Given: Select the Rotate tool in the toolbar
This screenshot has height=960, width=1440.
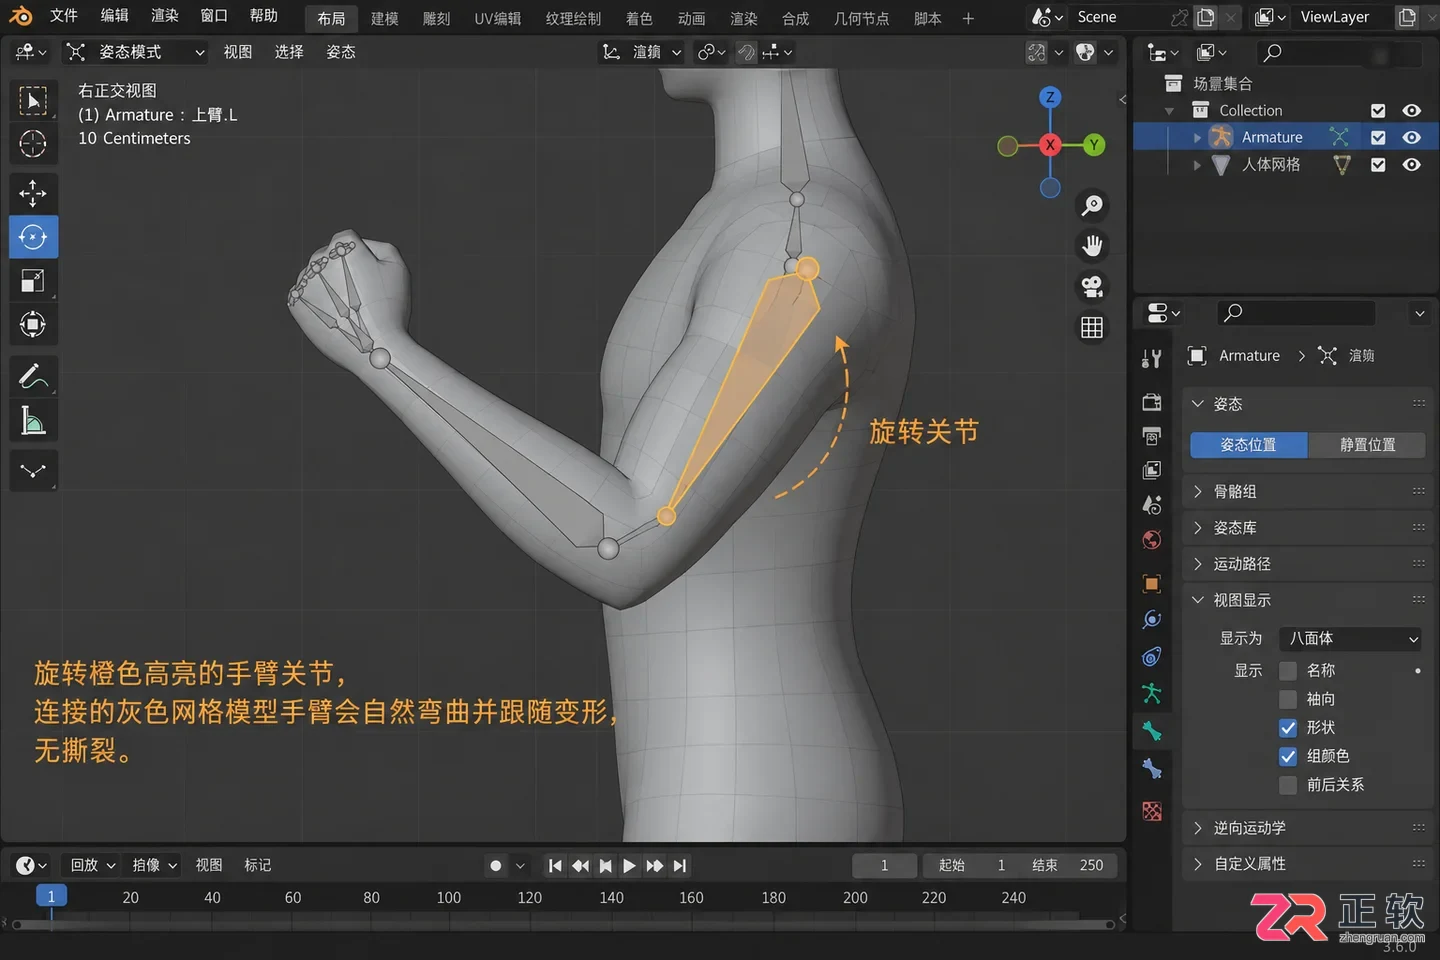Looking at the screenshot, I should pos(33,237).
